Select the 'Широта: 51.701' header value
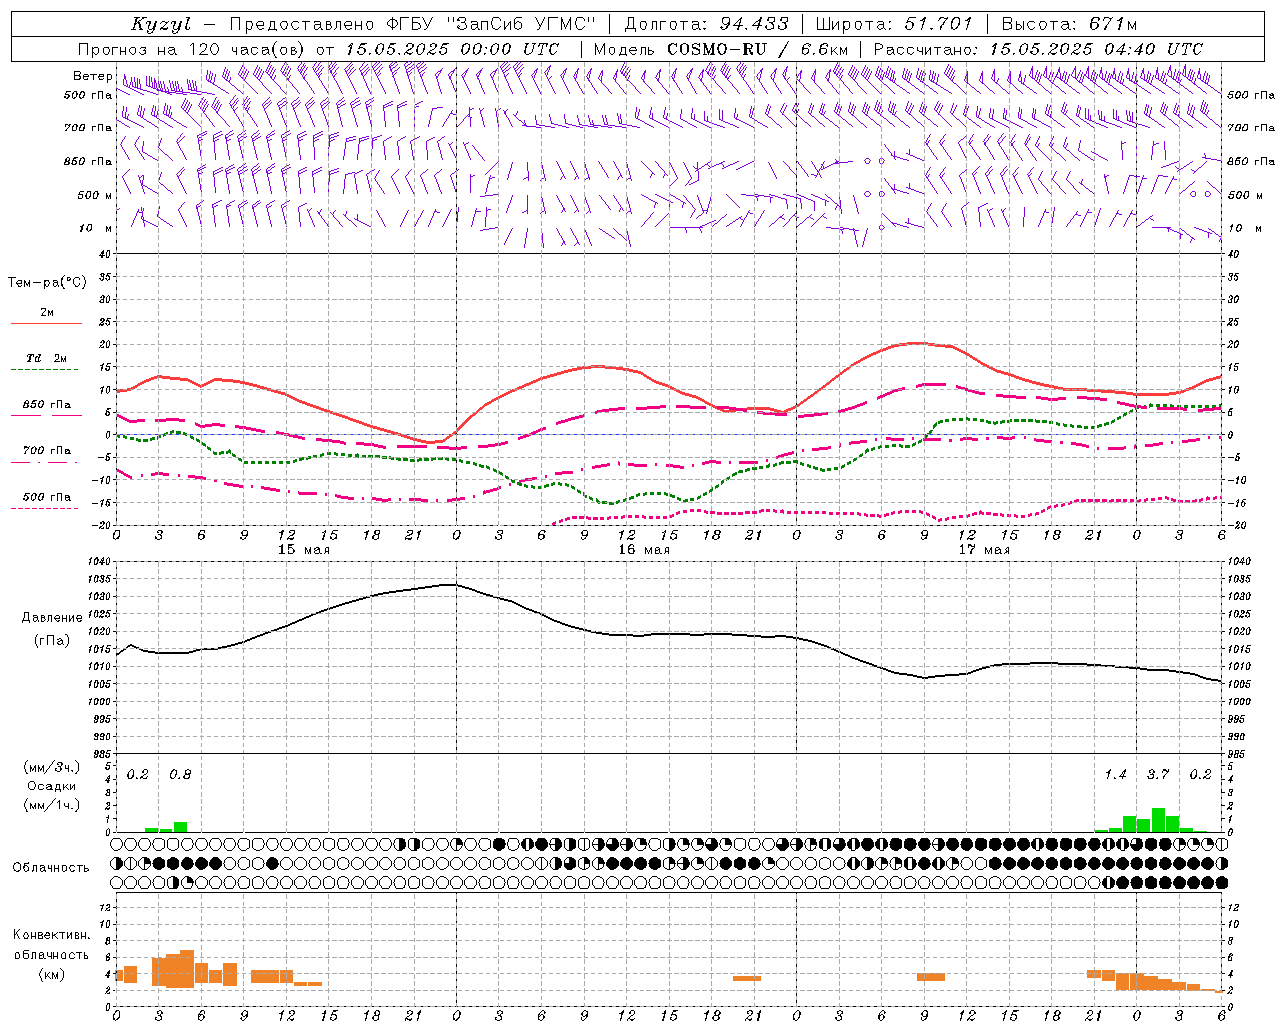This screenshot has width=1280, height=1024. point(893,24)
